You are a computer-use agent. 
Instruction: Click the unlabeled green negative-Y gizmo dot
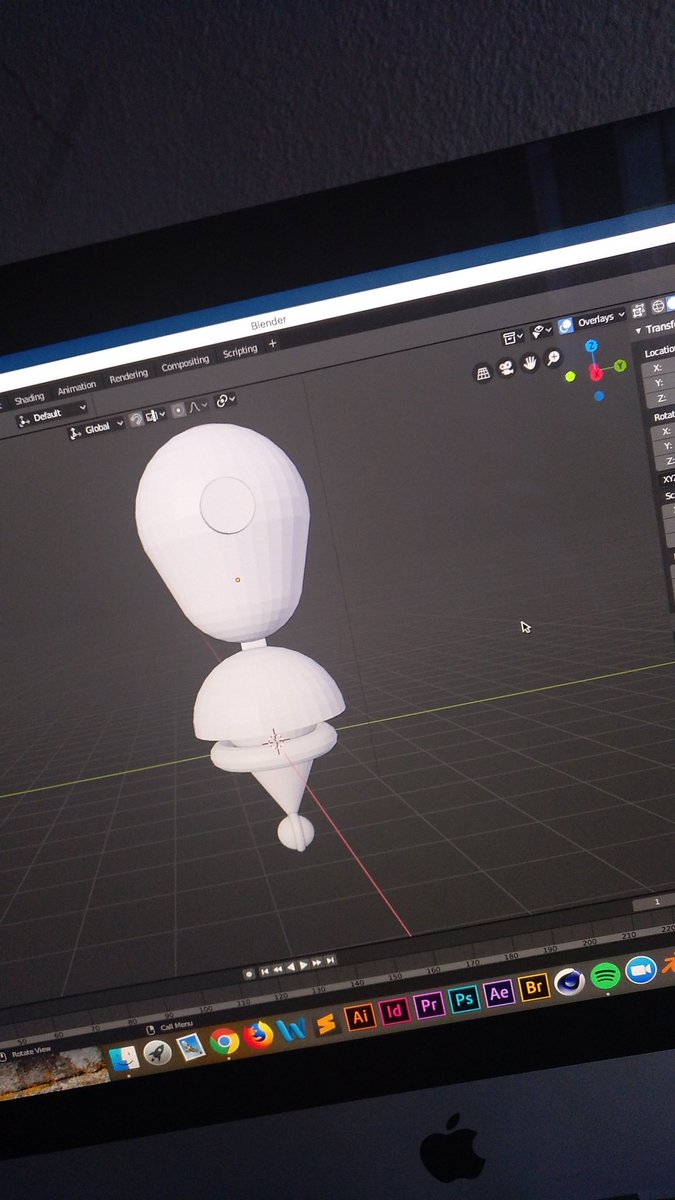coord(570,377)
